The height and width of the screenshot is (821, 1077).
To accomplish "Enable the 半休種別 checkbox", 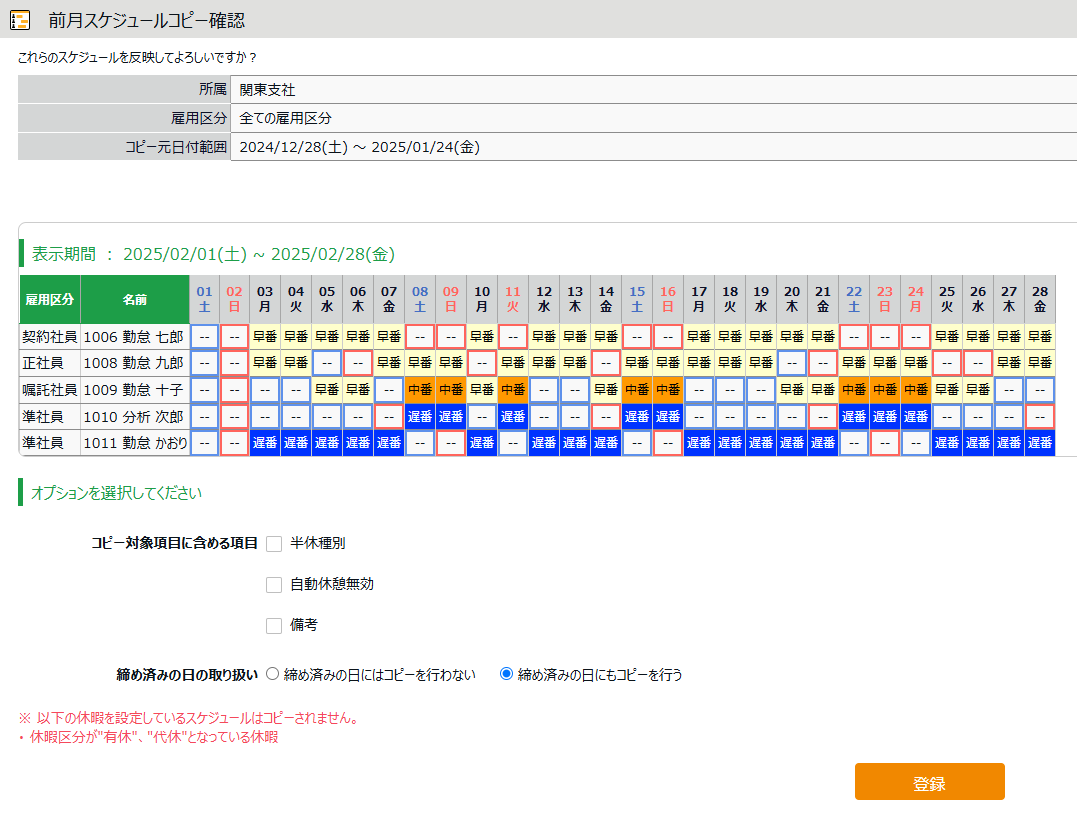I will click(274, 544).
